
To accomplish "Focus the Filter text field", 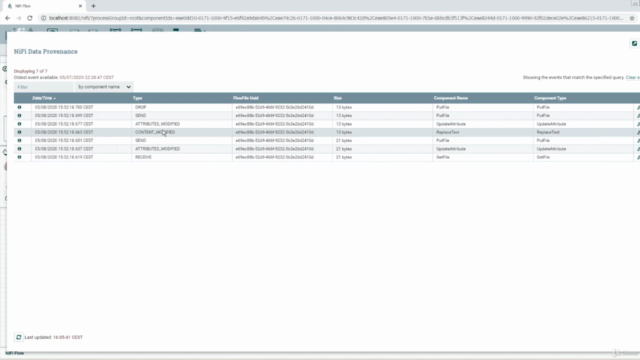I will 44,87.
